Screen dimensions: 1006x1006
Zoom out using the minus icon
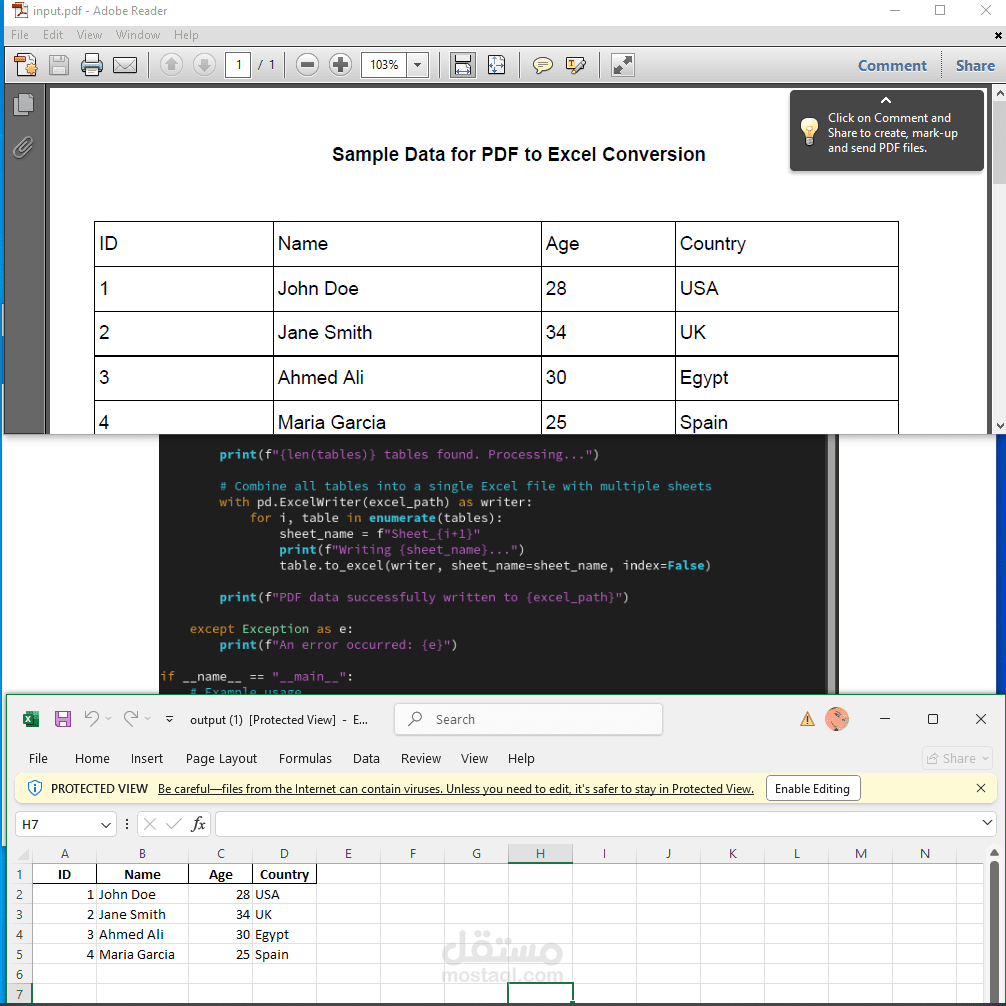pyautogui.click(x=307, y=65)
